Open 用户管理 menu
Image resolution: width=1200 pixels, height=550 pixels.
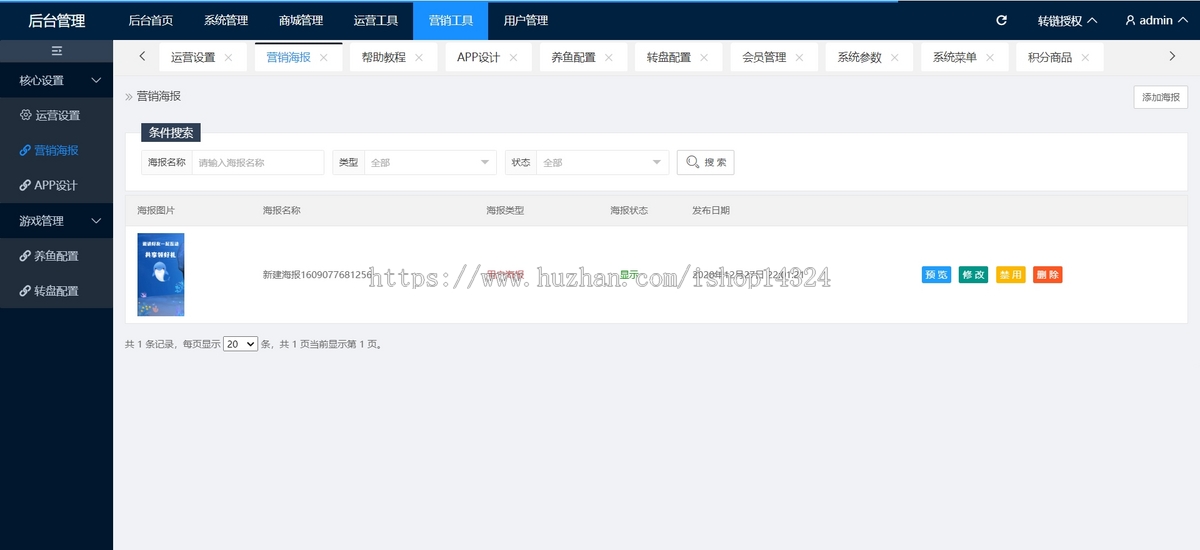point(526,20)
